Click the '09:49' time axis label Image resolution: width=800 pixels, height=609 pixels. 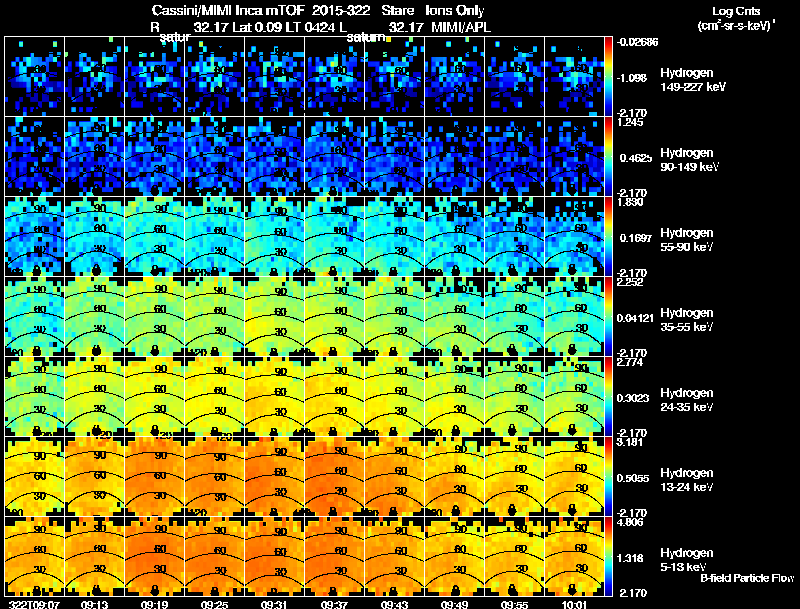(x=454, y=604)
